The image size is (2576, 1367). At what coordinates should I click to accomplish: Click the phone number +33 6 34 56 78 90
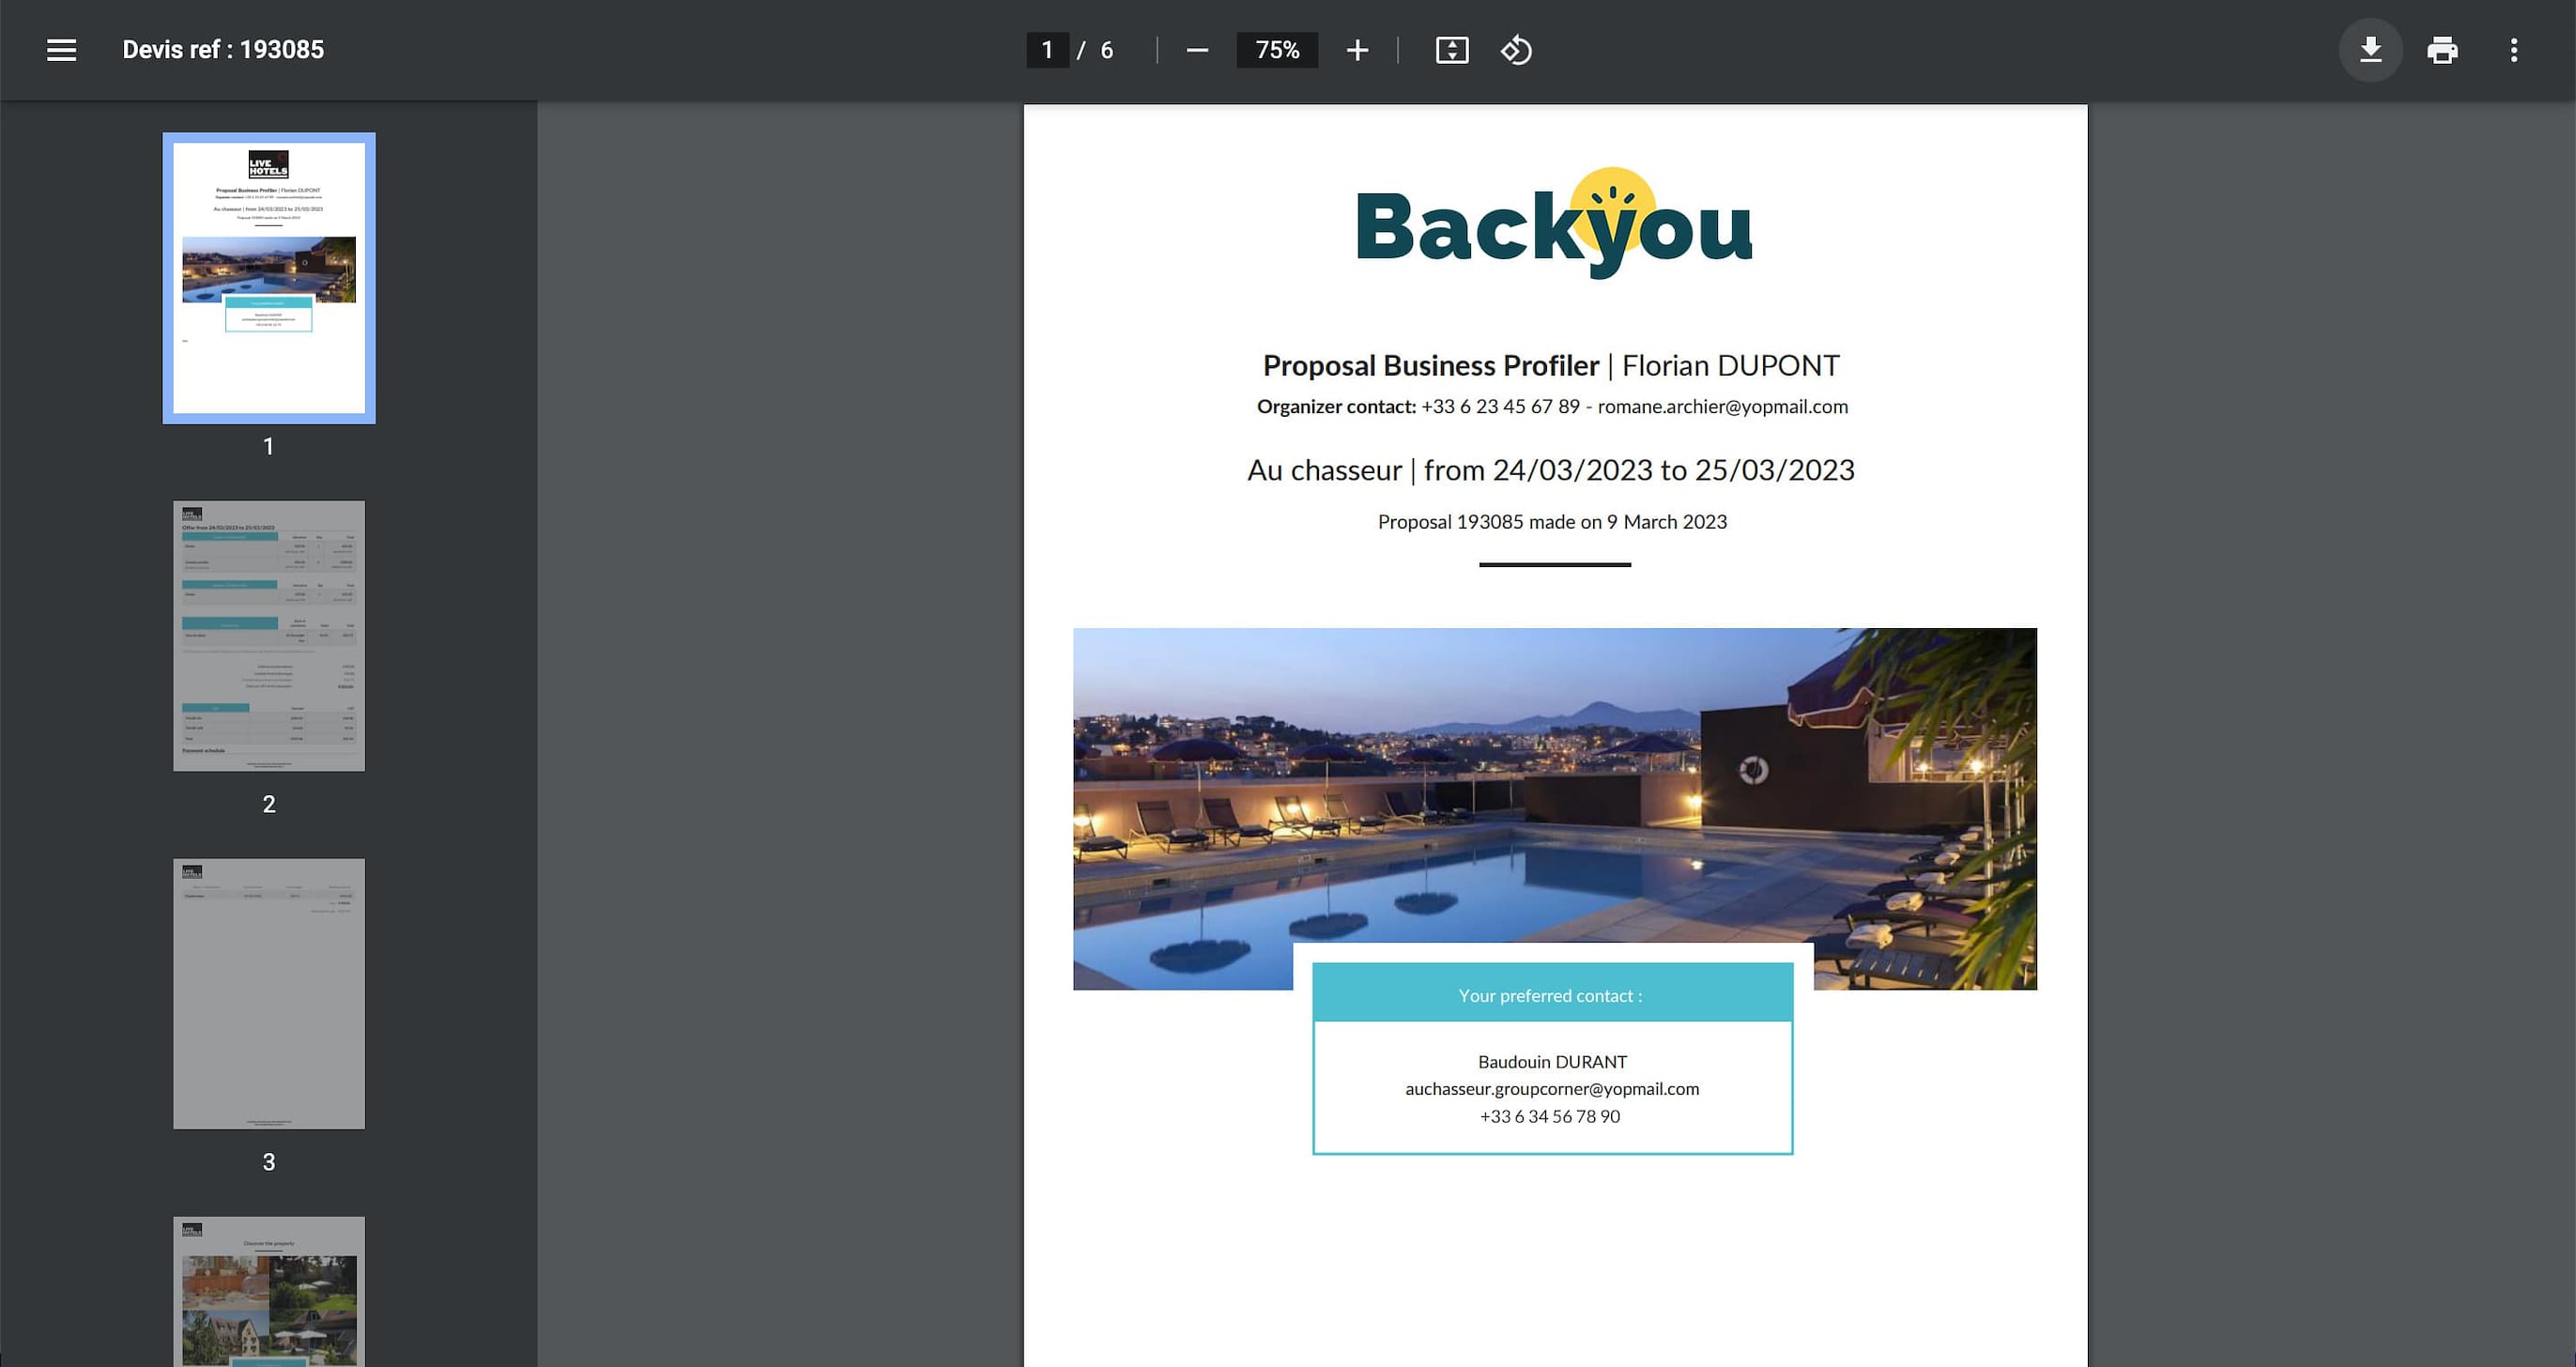(1550, 1116)
